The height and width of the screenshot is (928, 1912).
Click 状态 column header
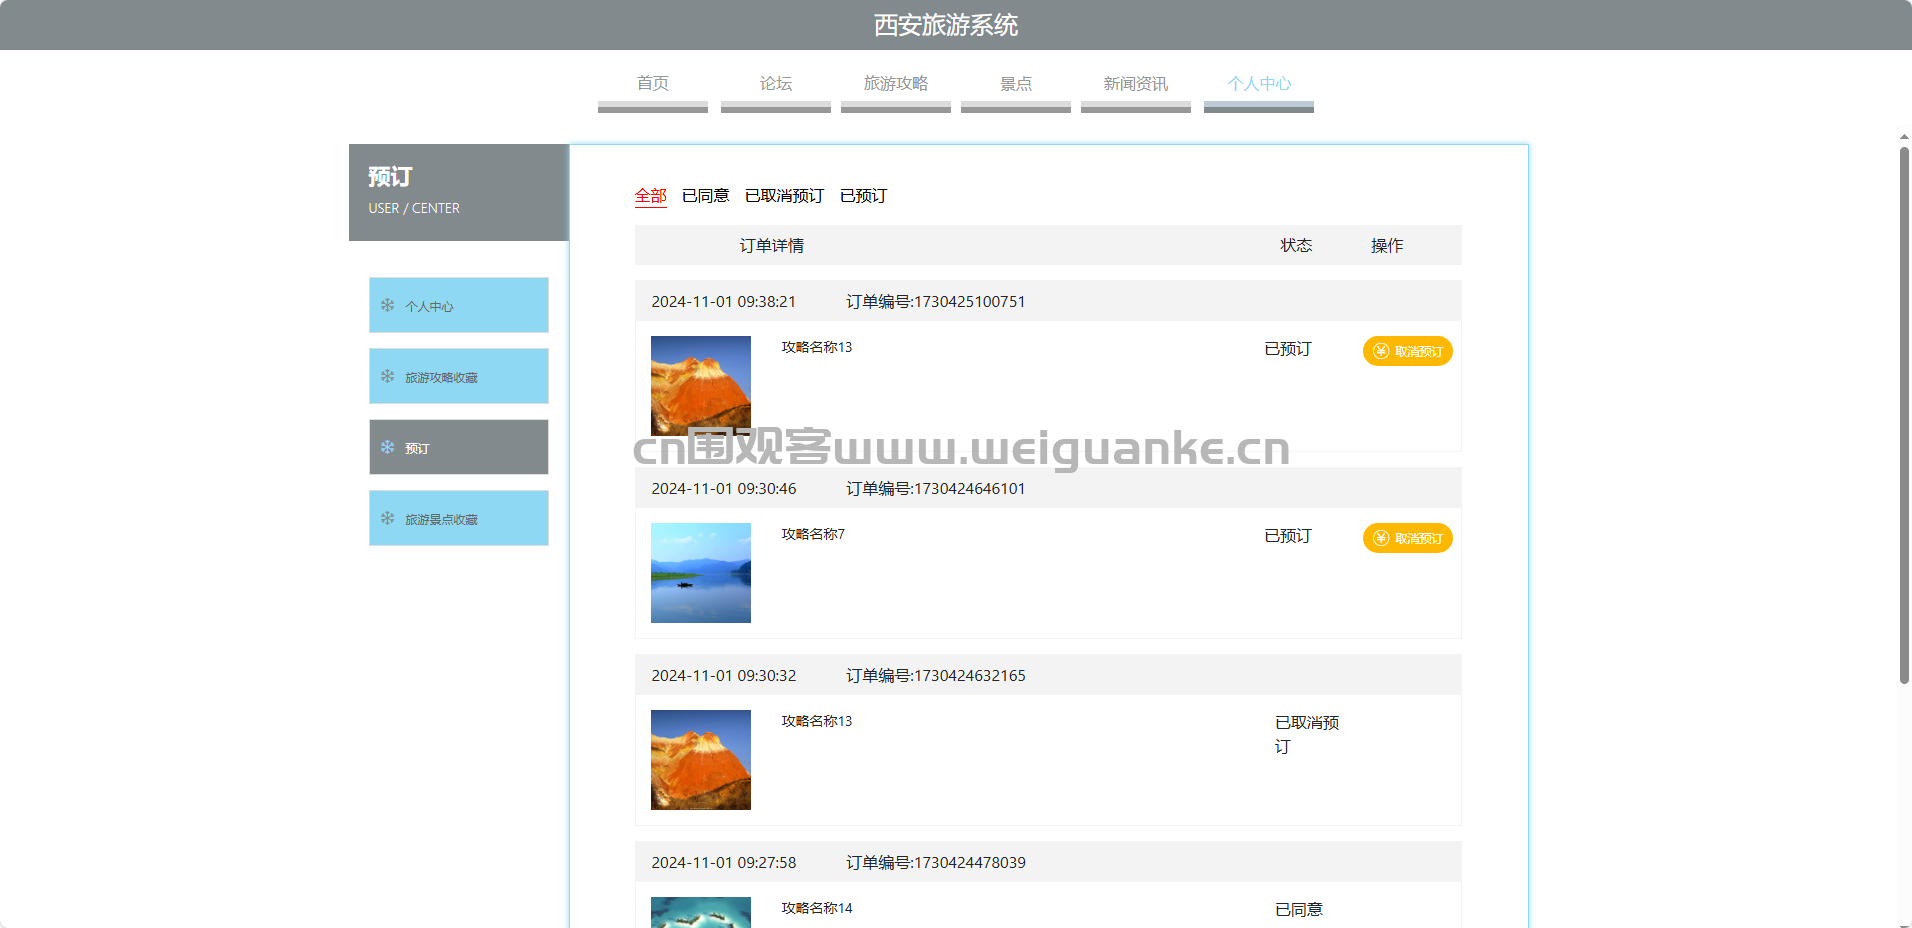tap(1297, 246)
